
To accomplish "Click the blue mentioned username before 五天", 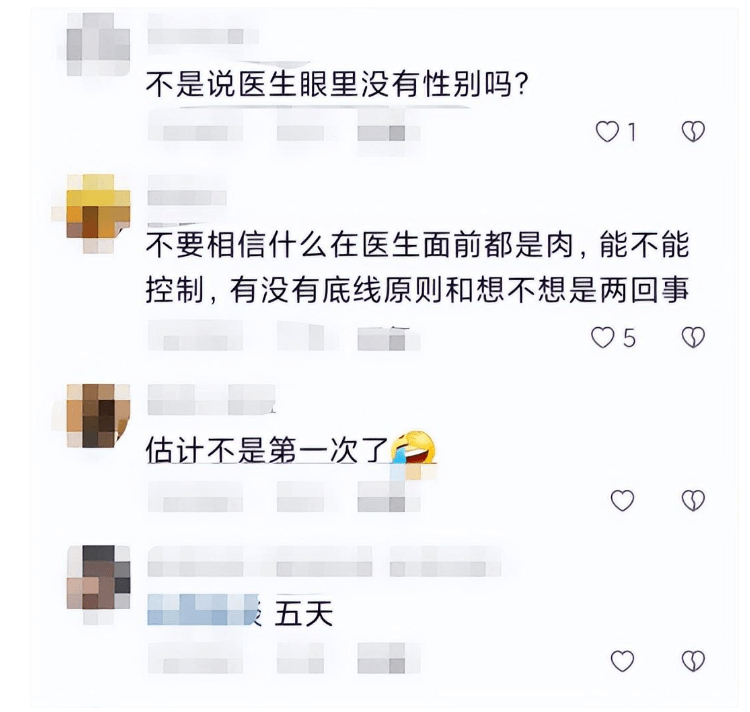I will [204, 610].
